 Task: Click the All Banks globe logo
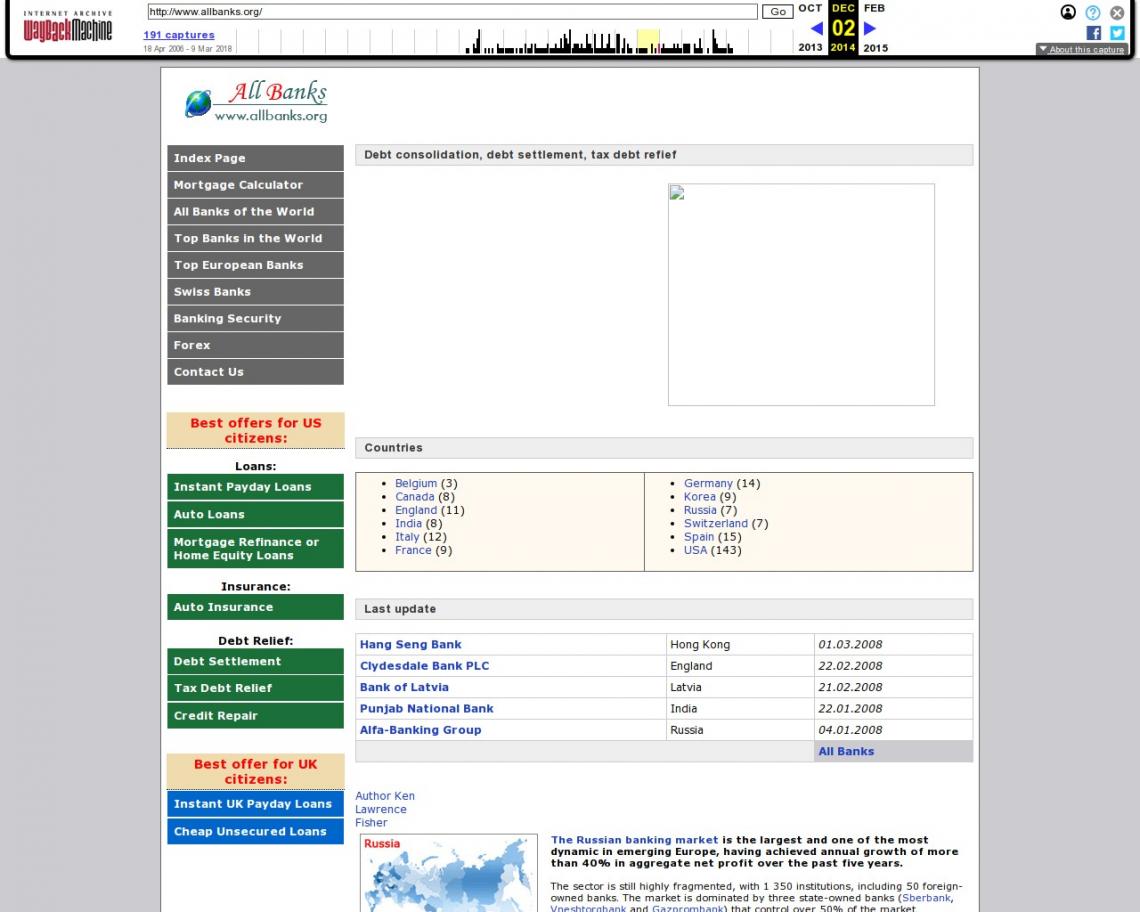[x=256, y=101]
